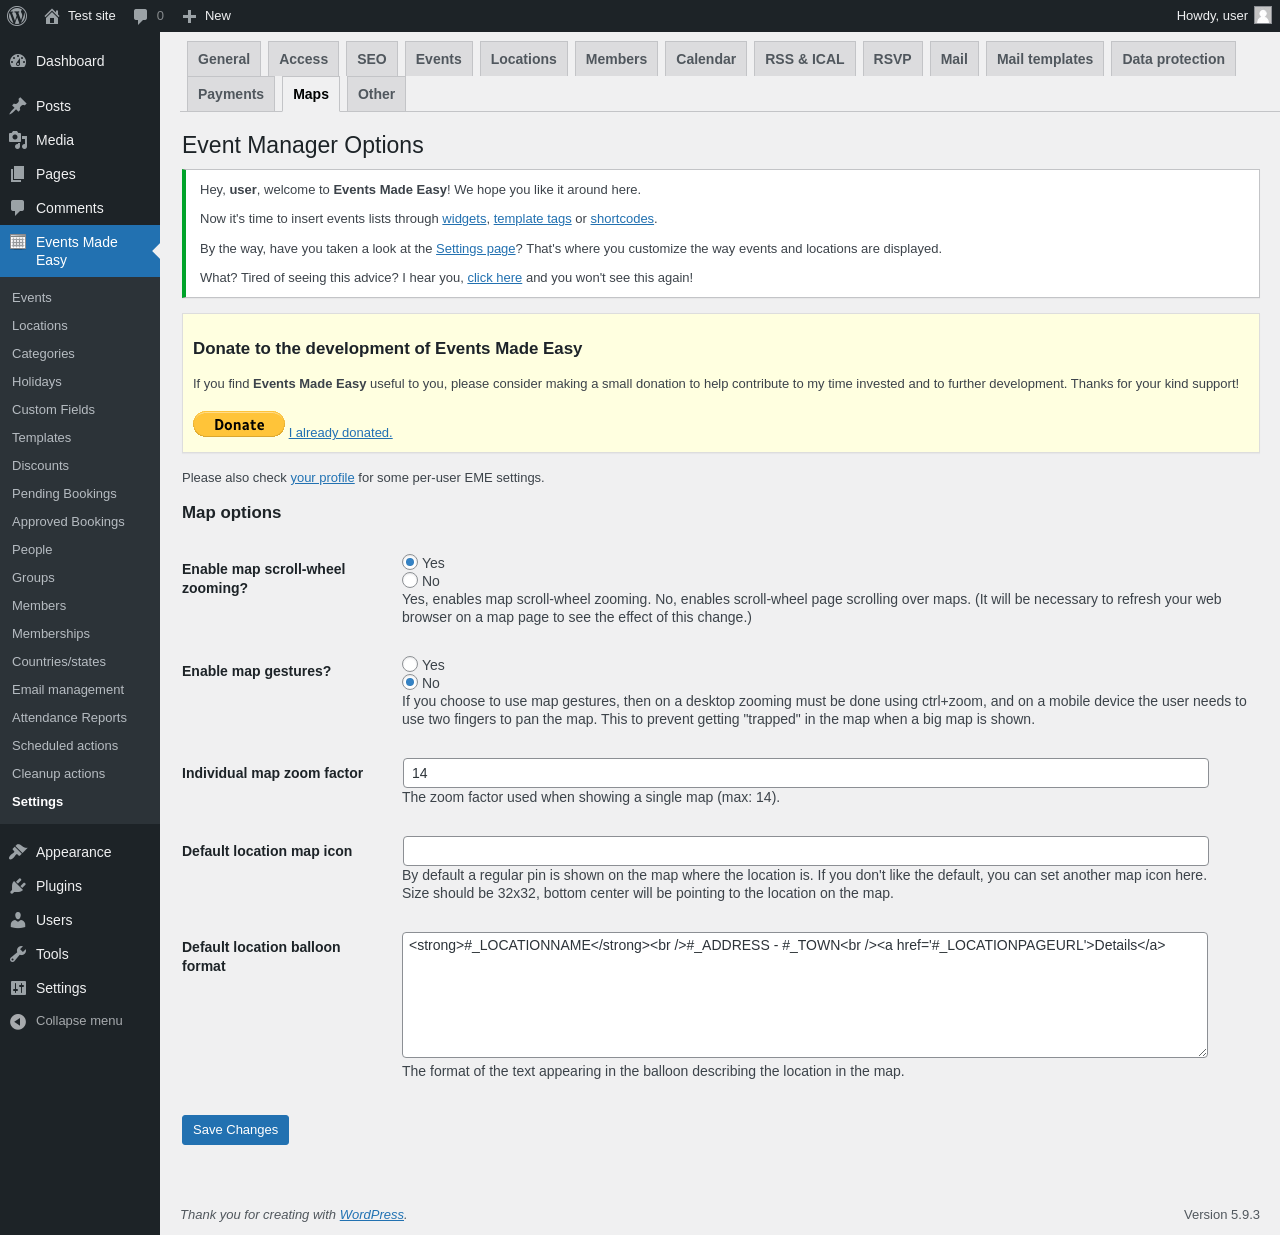Image resolution: width=1280 pixels, height=1235 pixels.
Task: Click the Posts pushpin icon
Action: coord(18,106)
